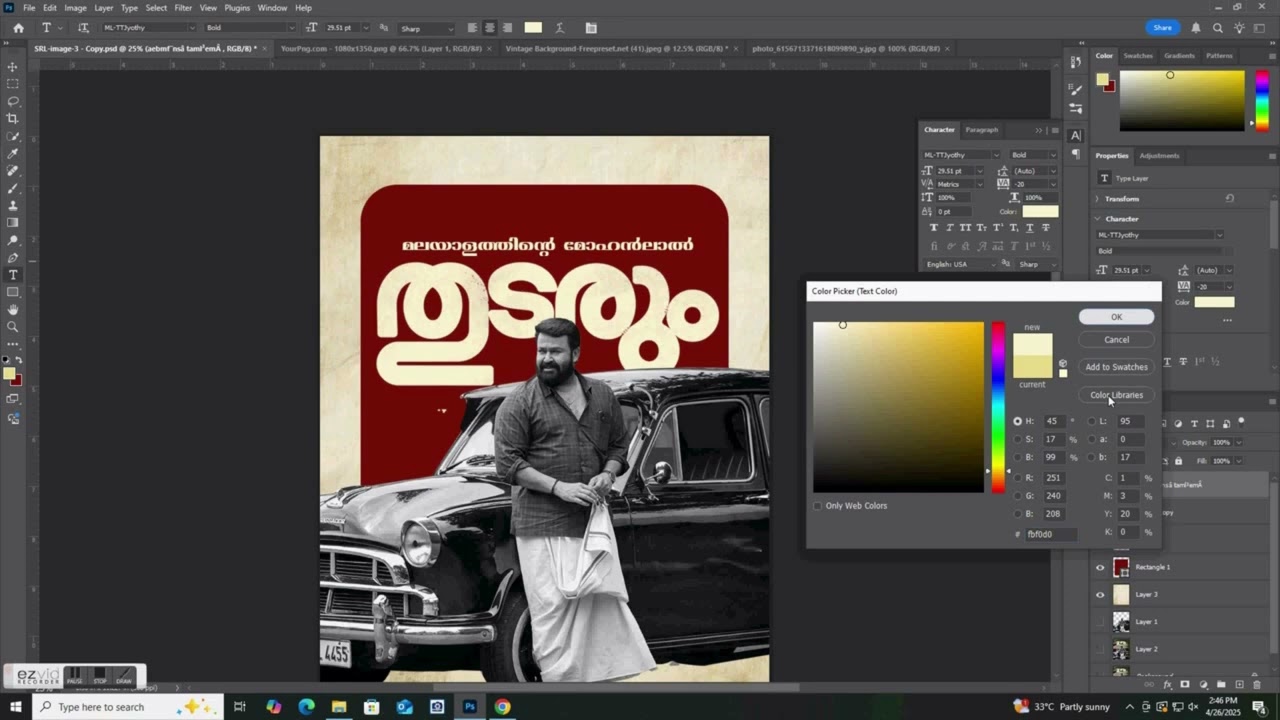Select the L lightness radio button
This screenshot has height=720, width=1280.
(1092, 421)
